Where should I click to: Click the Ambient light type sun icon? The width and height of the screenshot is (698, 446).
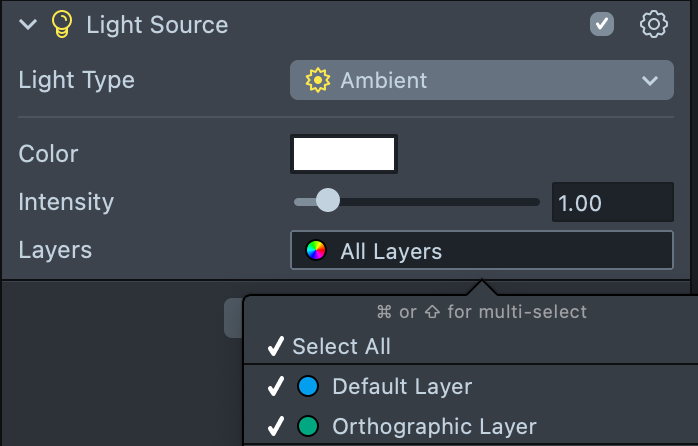click(318, 80)
